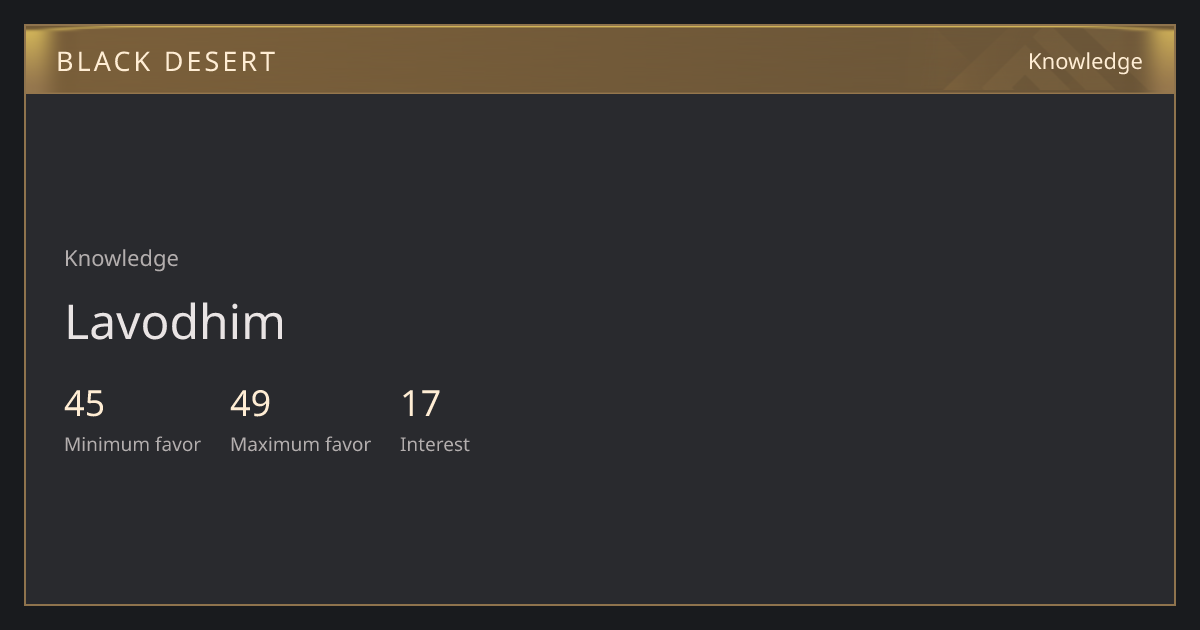Open the Knowledge link in header

coord(1085,62)
